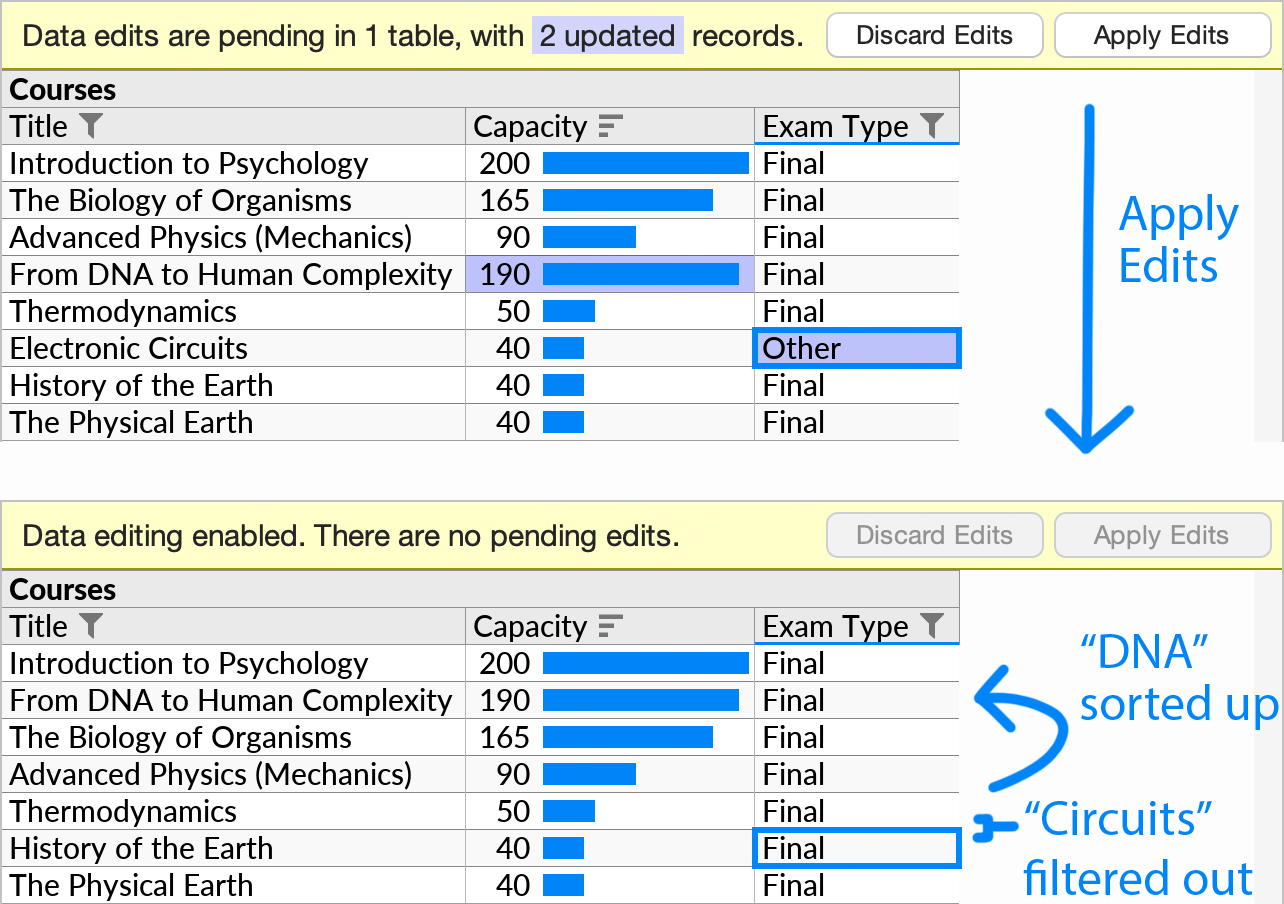Select the edited 'Other' exam type cell
This screenshot has height=904, width=1284.
[856, 348]
